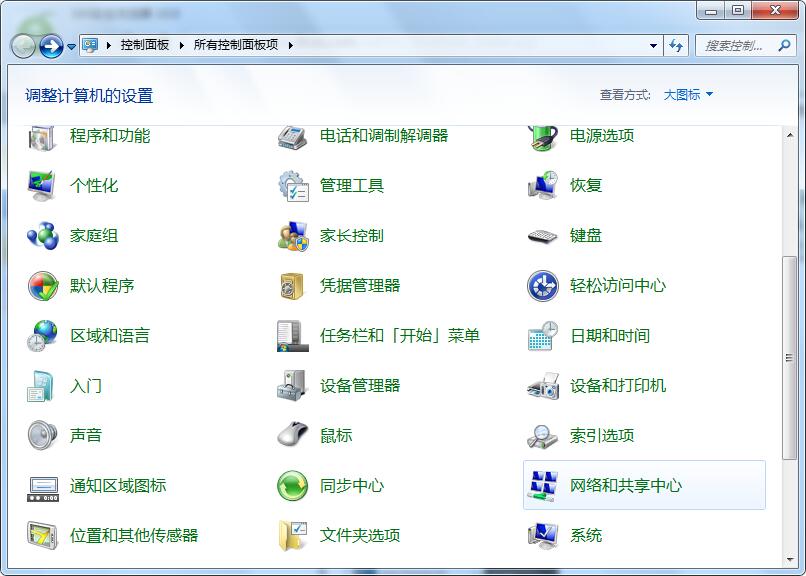Click the 设备和打印机 link
This screenshot has width=806, height=576.
point(617,386)
